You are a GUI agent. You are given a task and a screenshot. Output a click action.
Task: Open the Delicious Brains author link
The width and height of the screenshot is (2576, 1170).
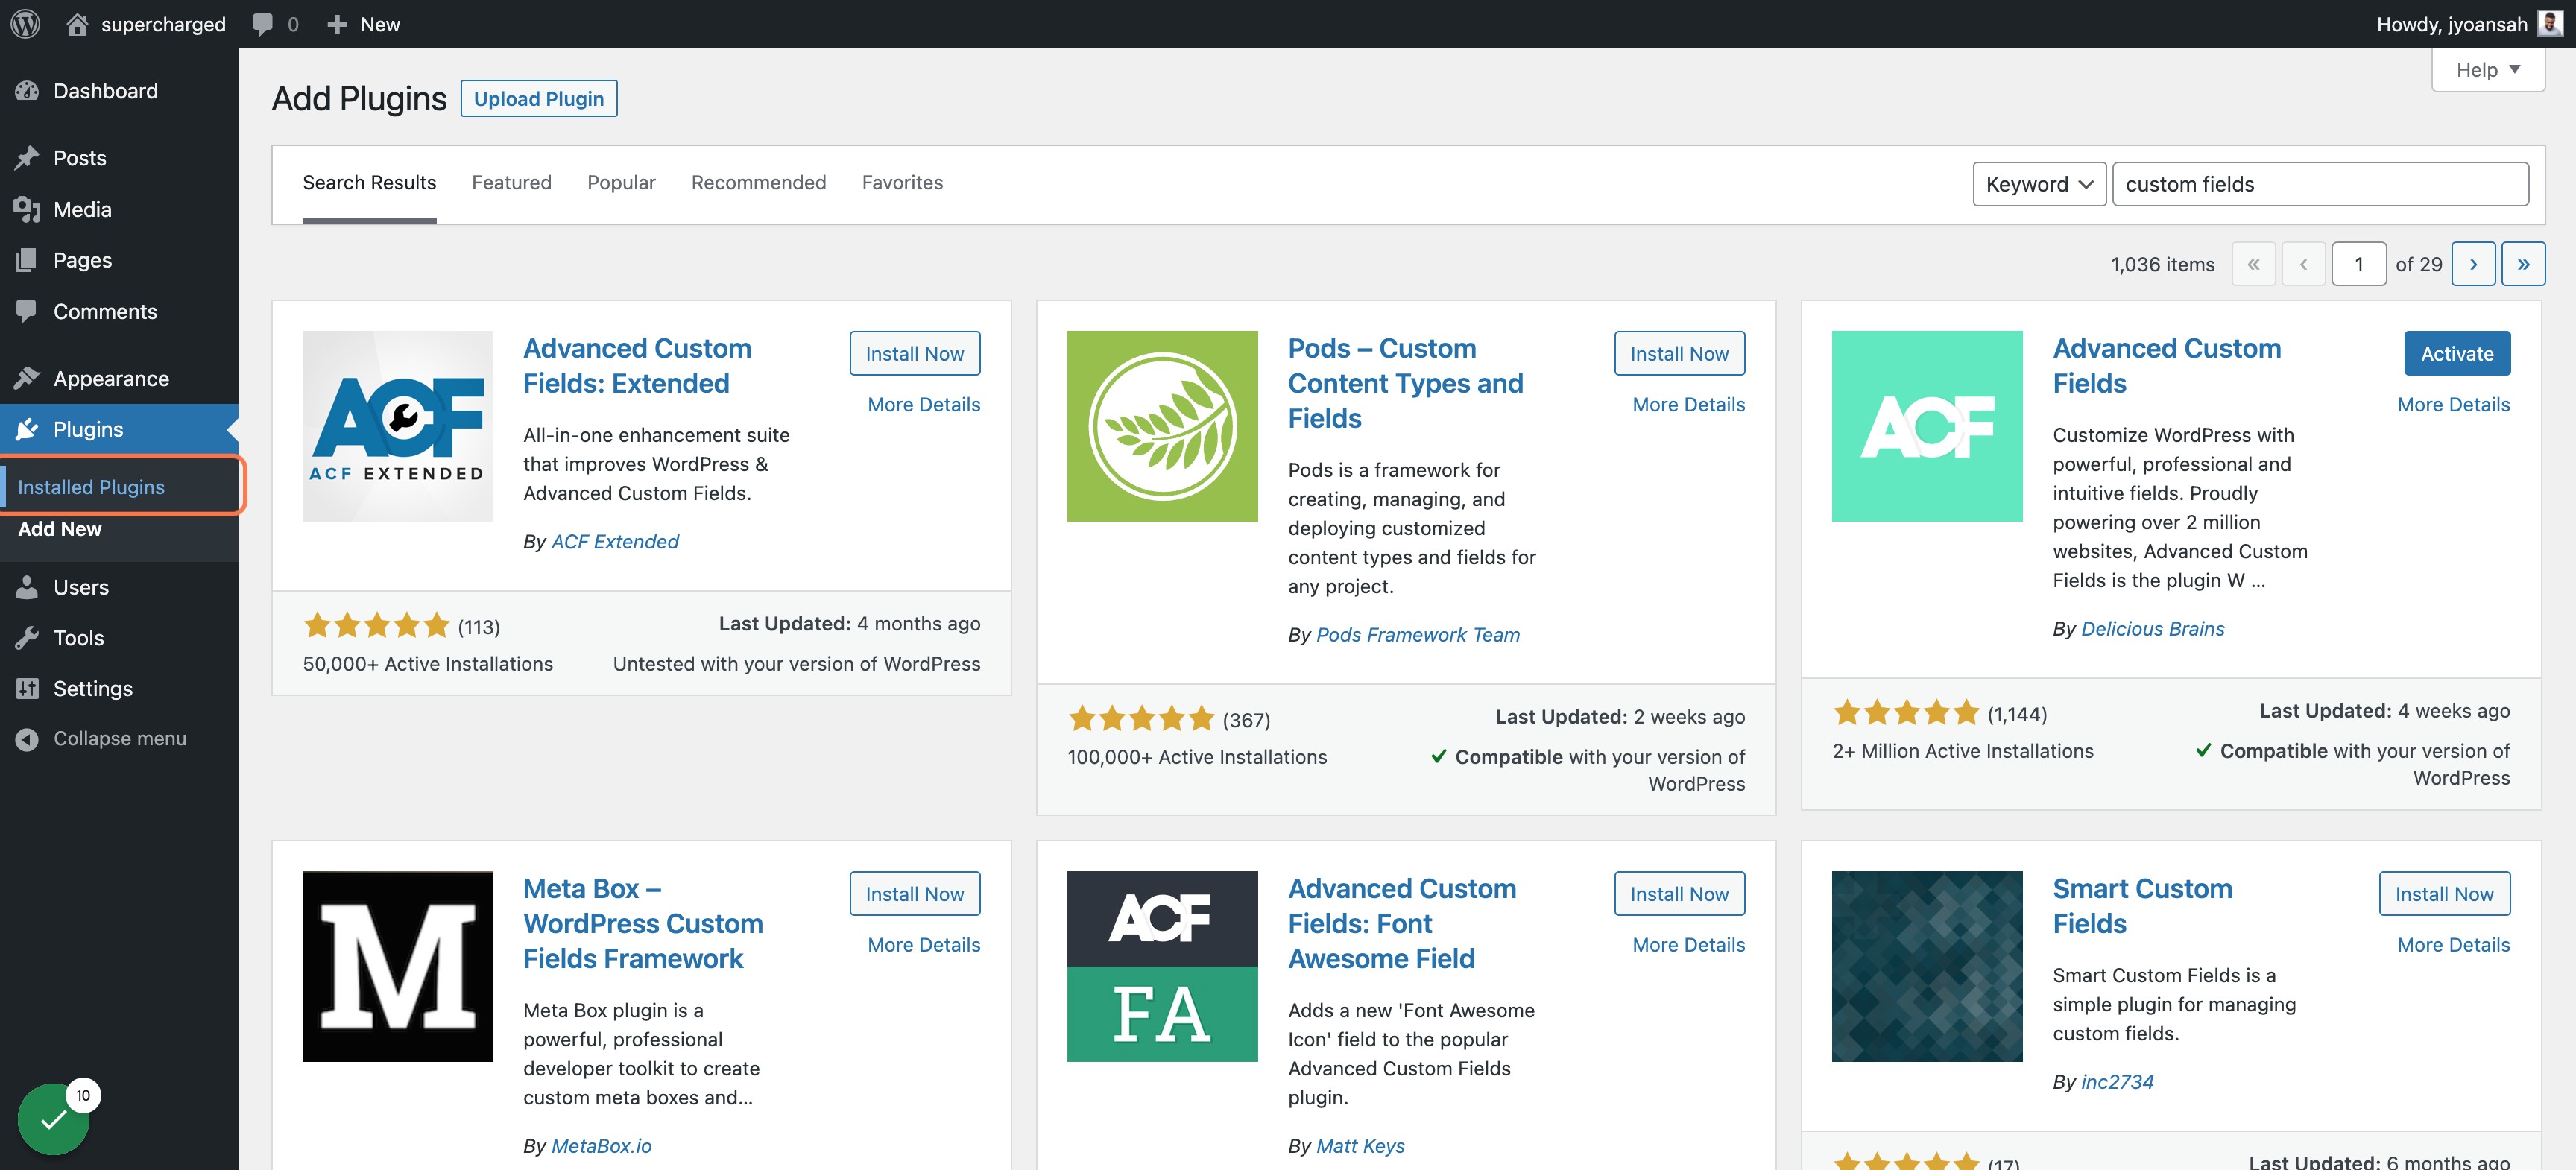tap(2152, 628)
